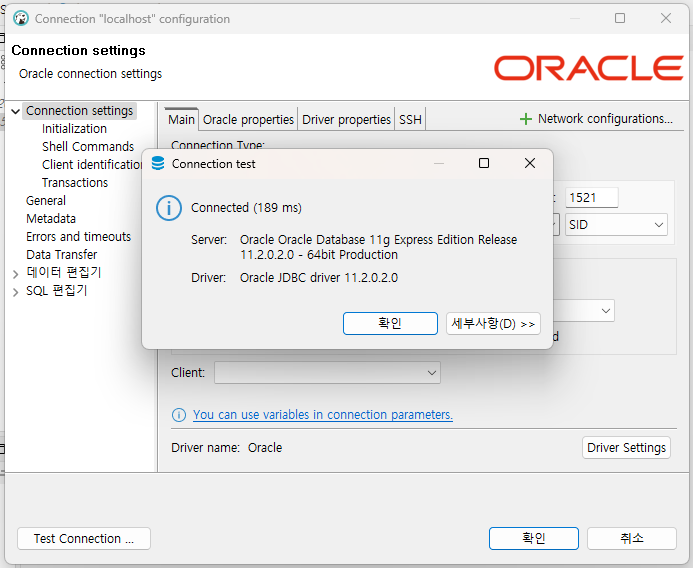This screenshot has height=568, width=693.
Task: Switch to the Oracle properties tab
Action: point(248,119)
